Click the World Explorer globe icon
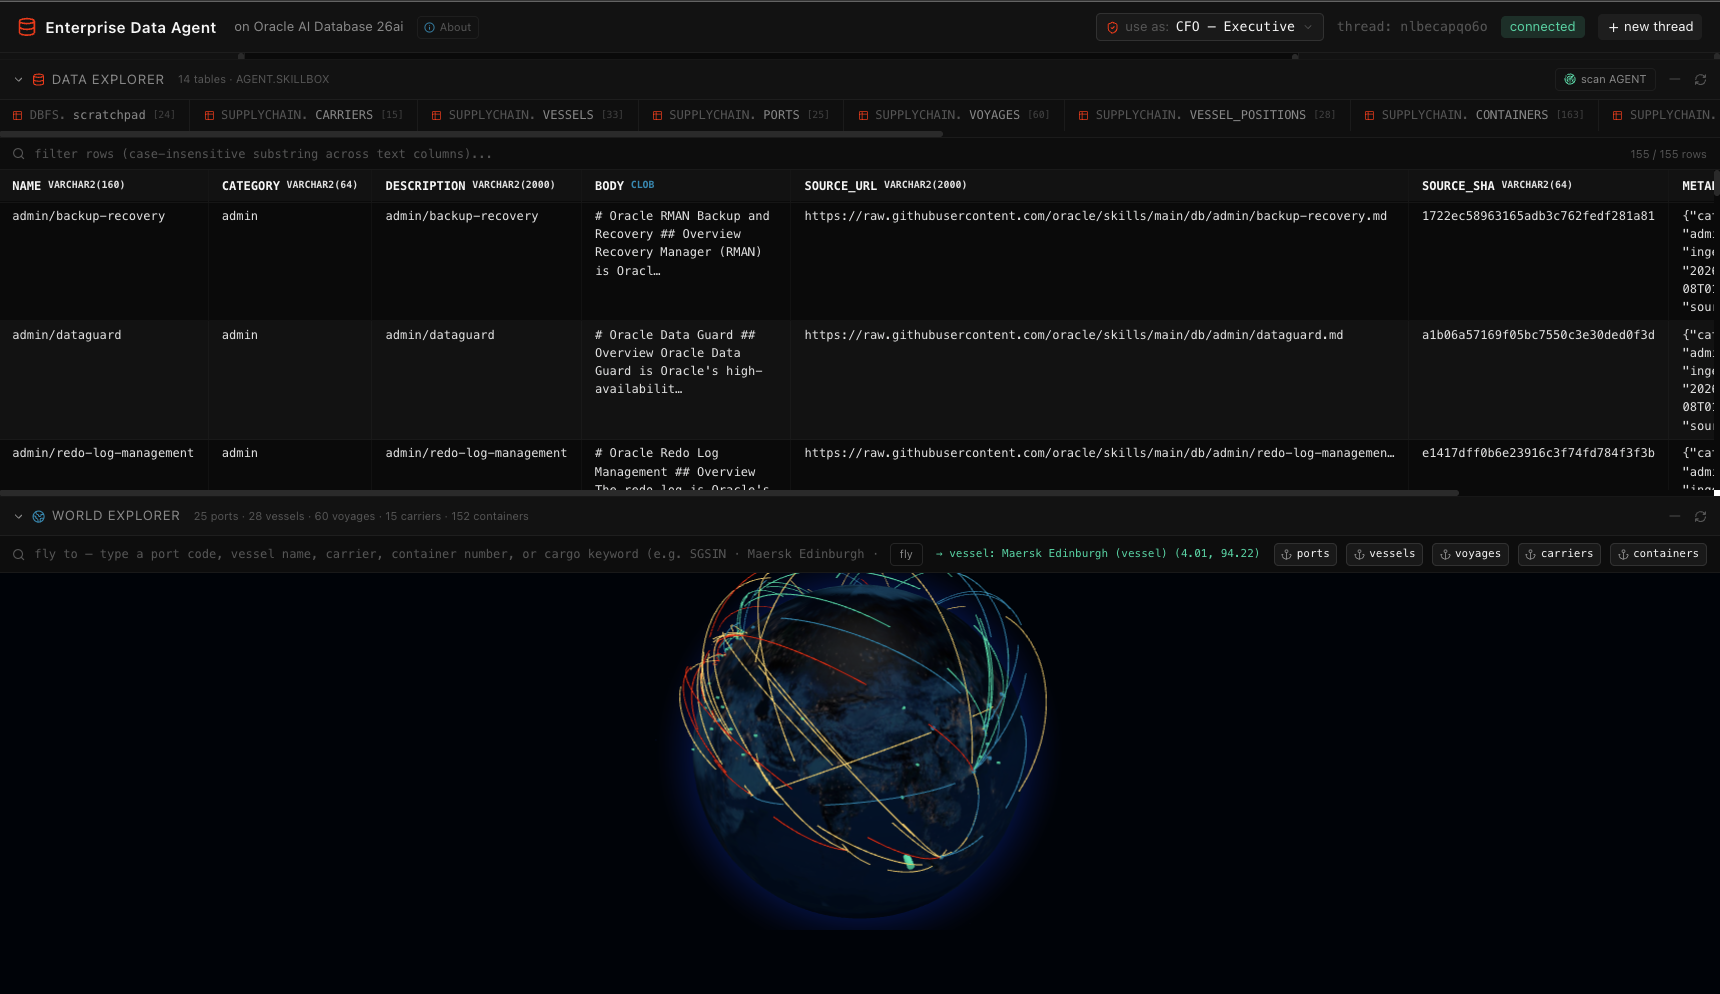The height and width of the screenshot is (994, 1720). point(38,516)
